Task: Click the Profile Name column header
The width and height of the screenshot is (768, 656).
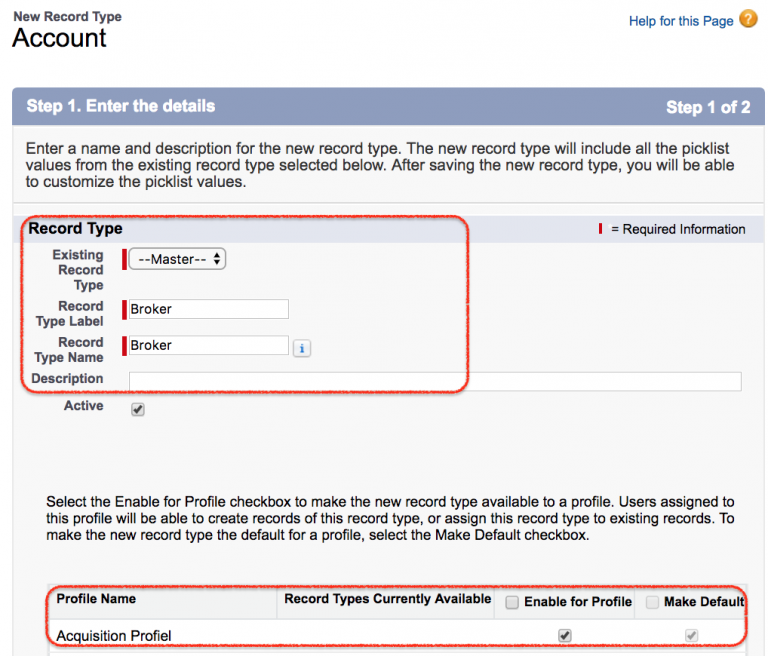Action: [x=96, y=599]
